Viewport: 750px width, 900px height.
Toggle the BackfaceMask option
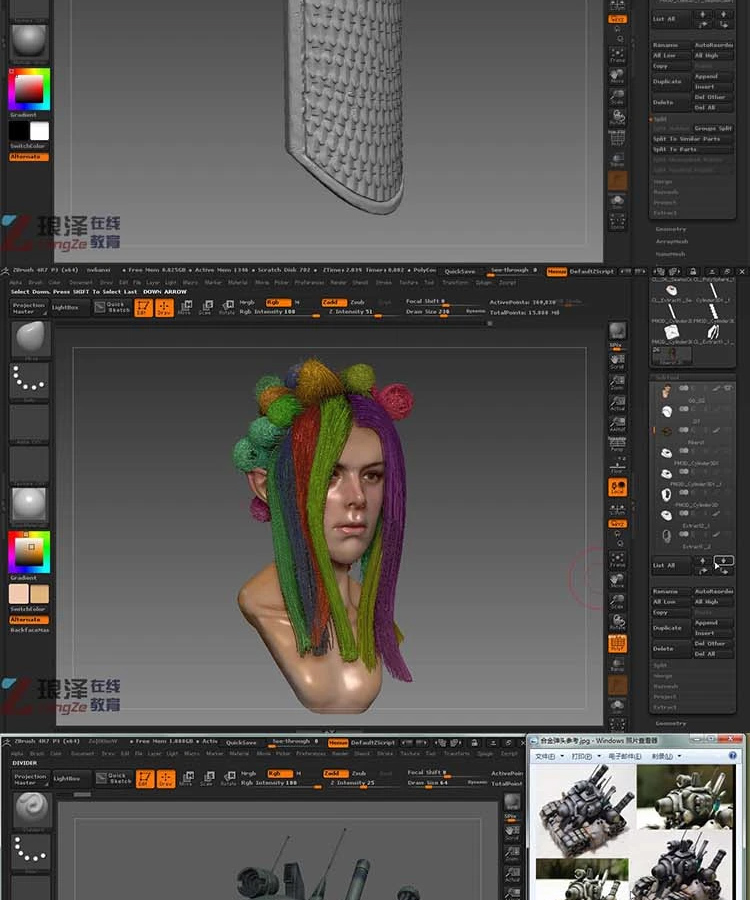[x=30, y=630]
